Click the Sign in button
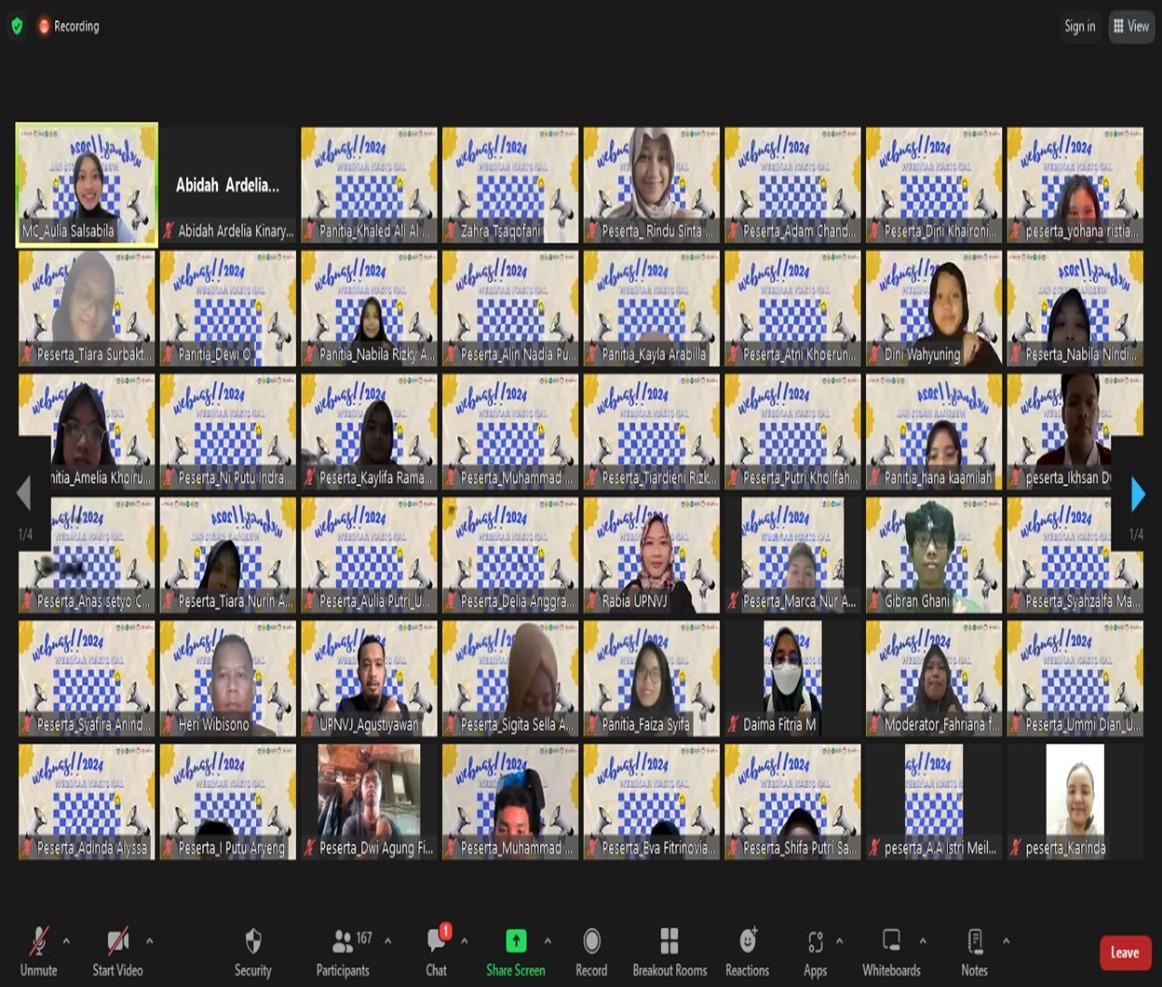1162x987 pixels. [1079, 27]
